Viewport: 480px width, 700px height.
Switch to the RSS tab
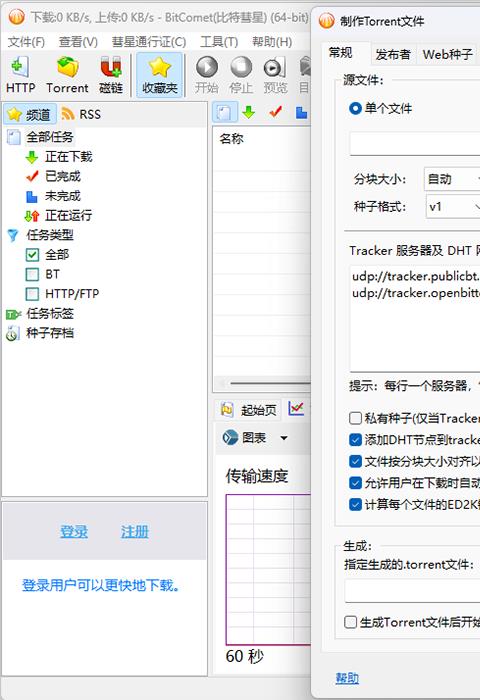[x=81, y=114]
